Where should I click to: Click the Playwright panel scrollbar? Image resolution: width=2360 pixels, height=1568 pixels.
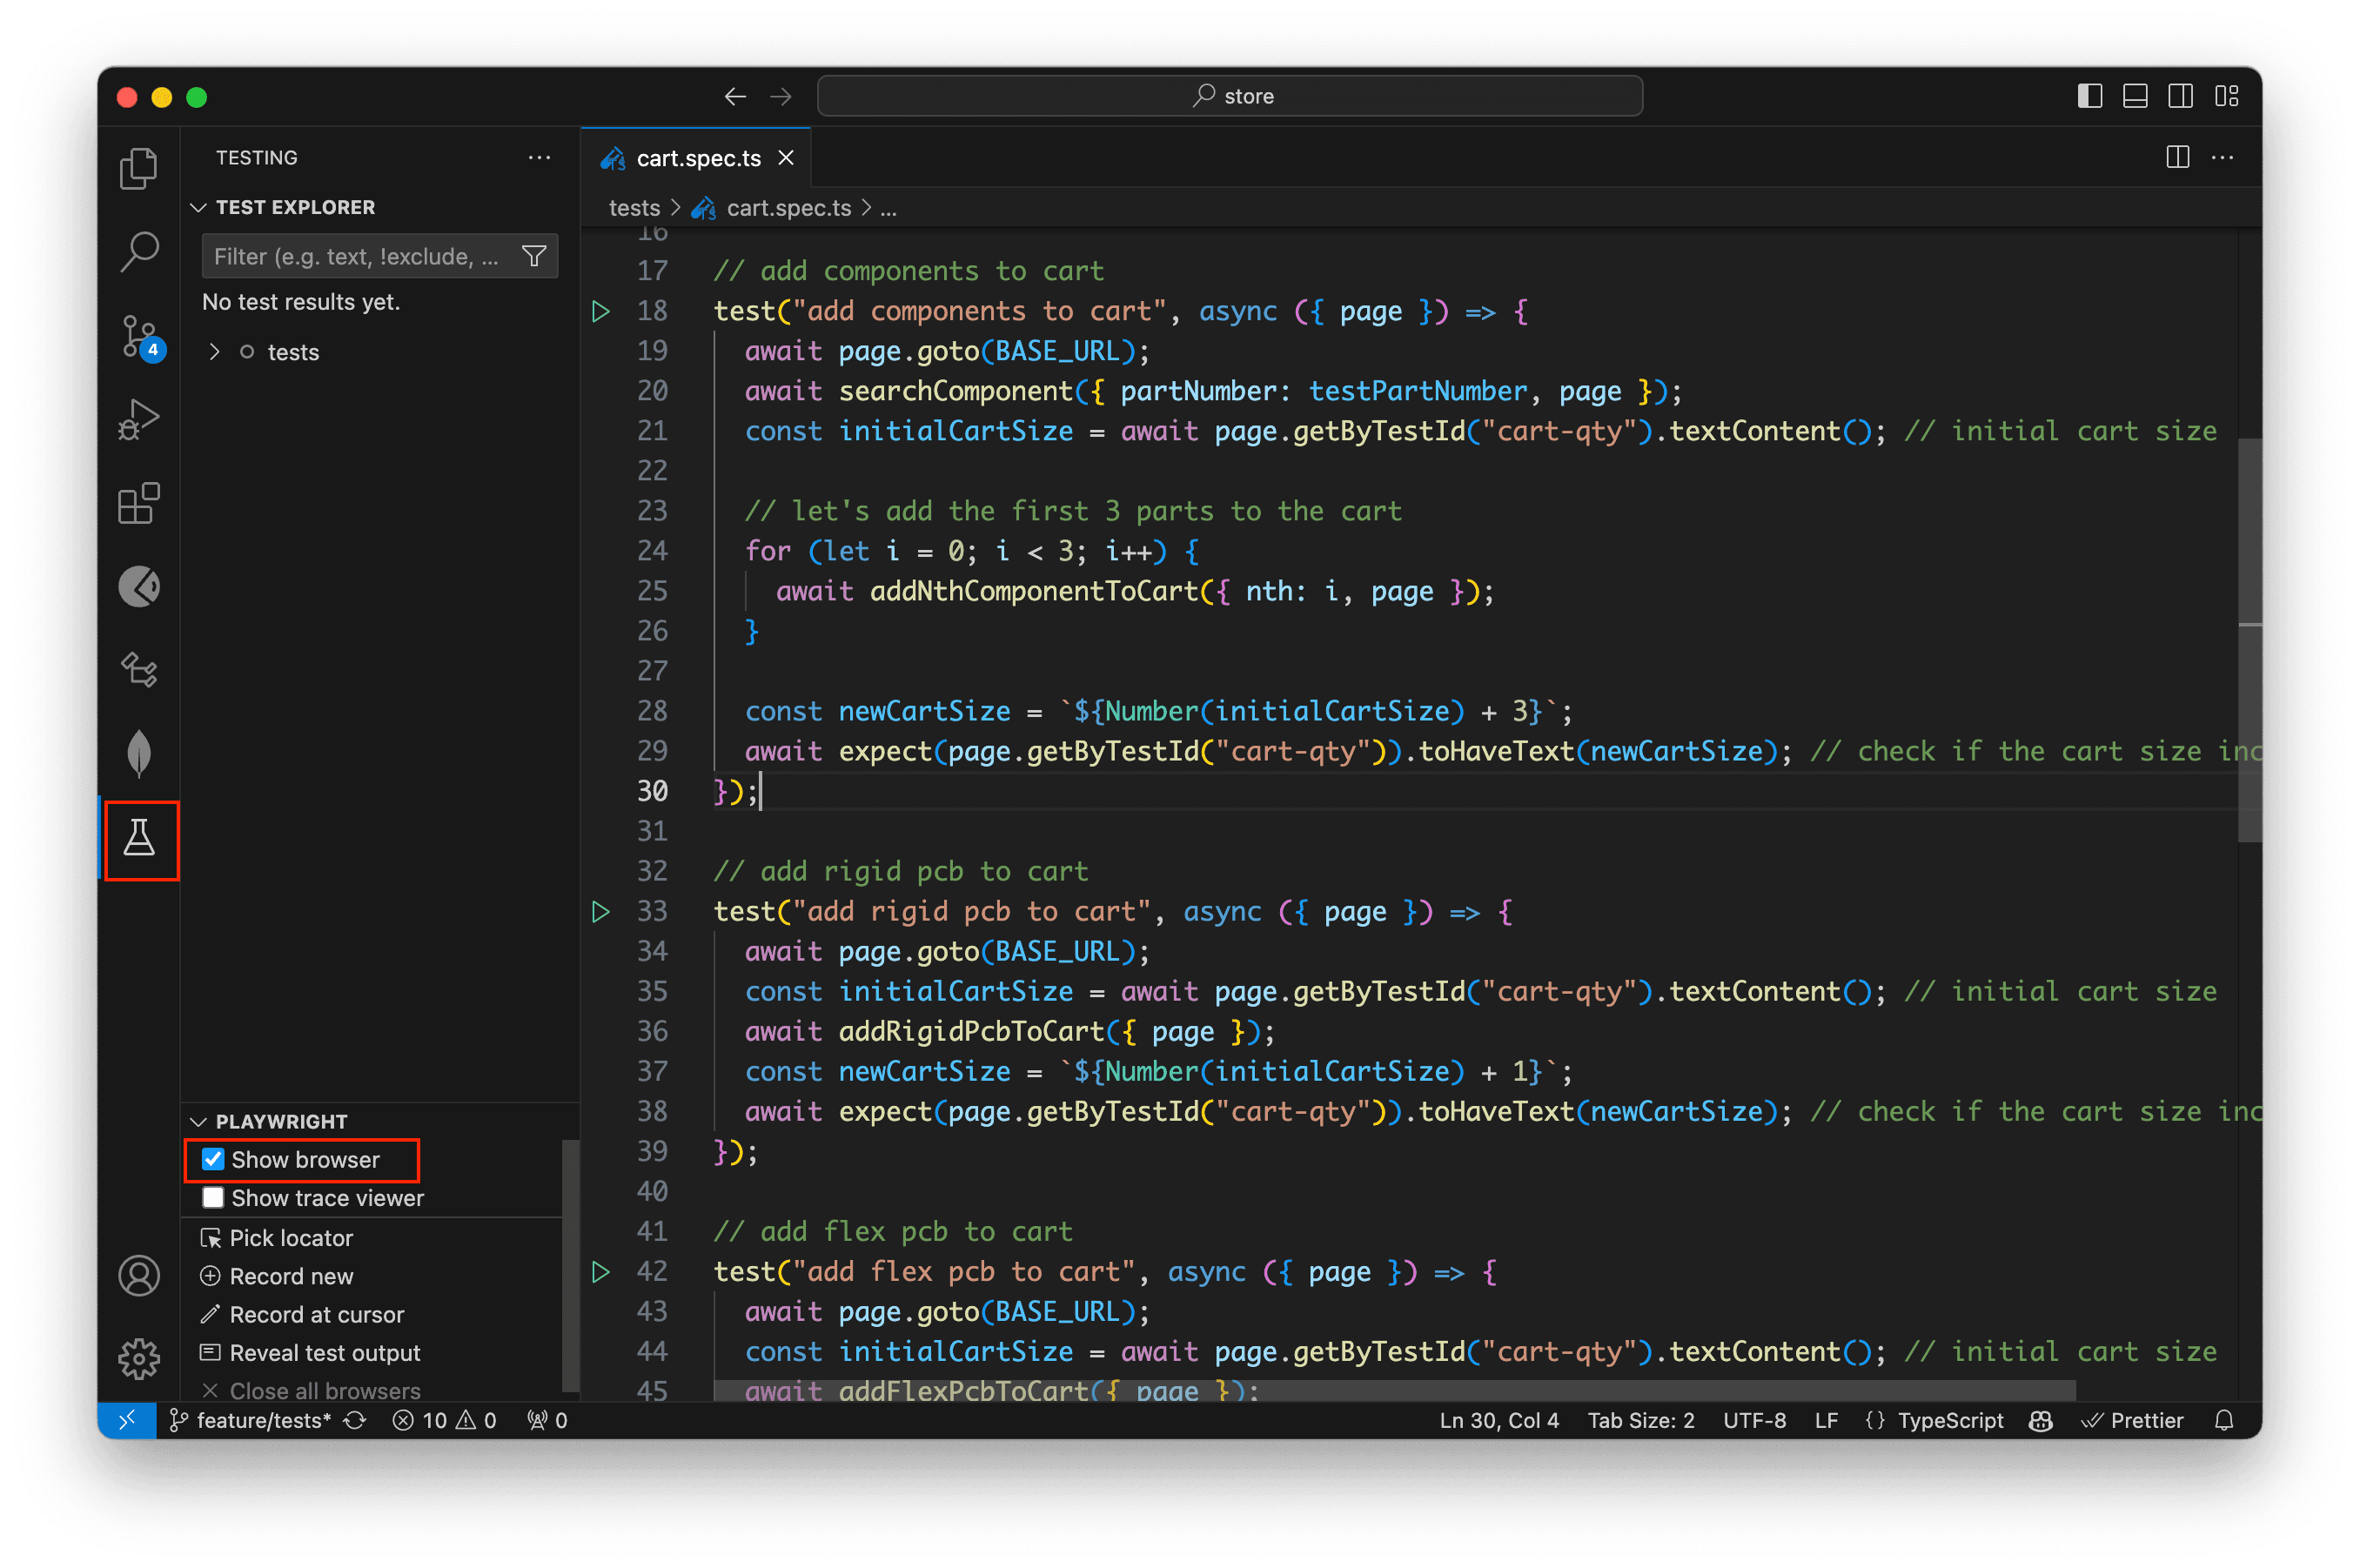[570, 1265]
